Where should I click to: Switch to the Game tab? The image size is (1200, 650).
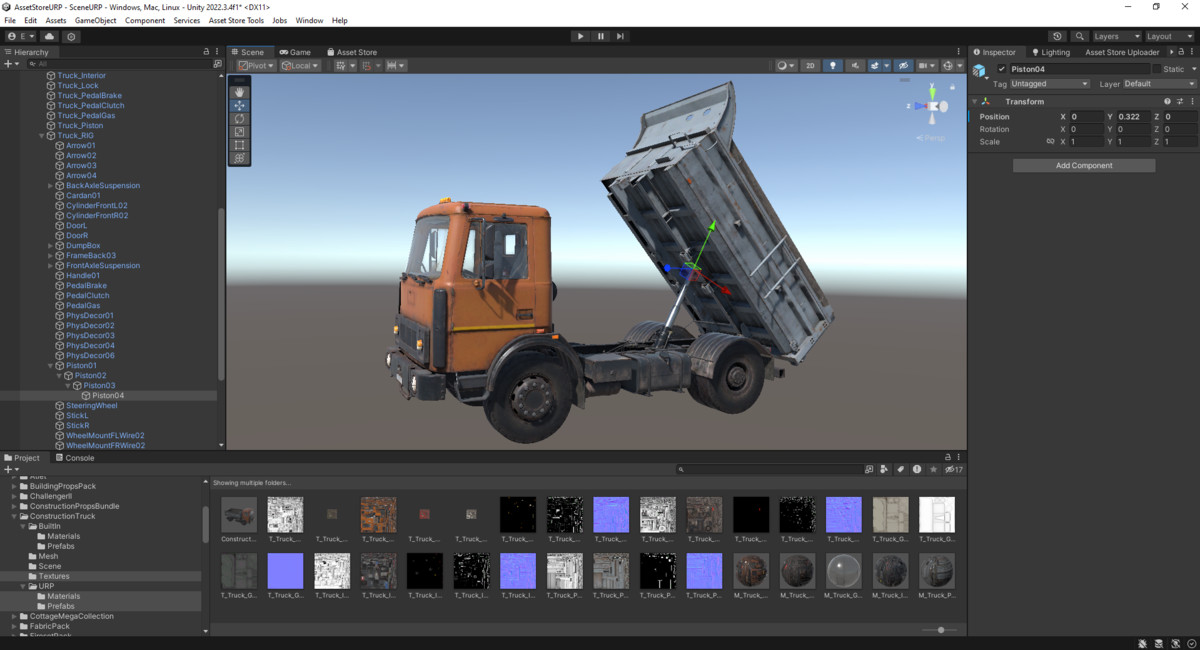click(297, 52)
